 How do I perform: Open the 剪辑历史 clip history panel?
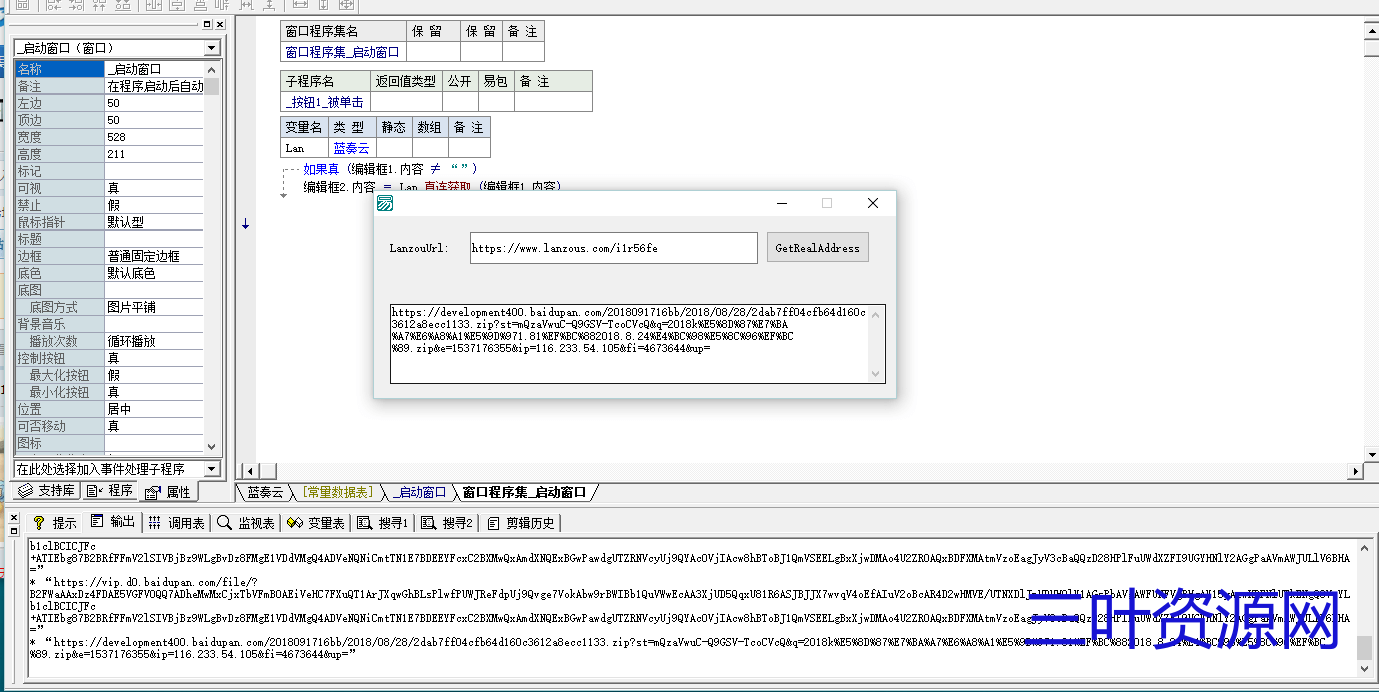pos(521,521)
